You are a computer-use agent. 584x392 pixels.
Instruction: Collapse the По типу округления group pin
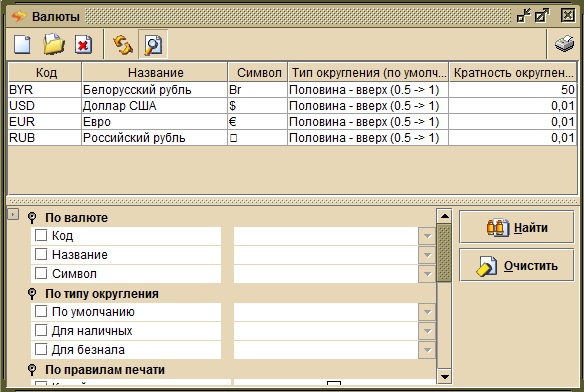32,294
